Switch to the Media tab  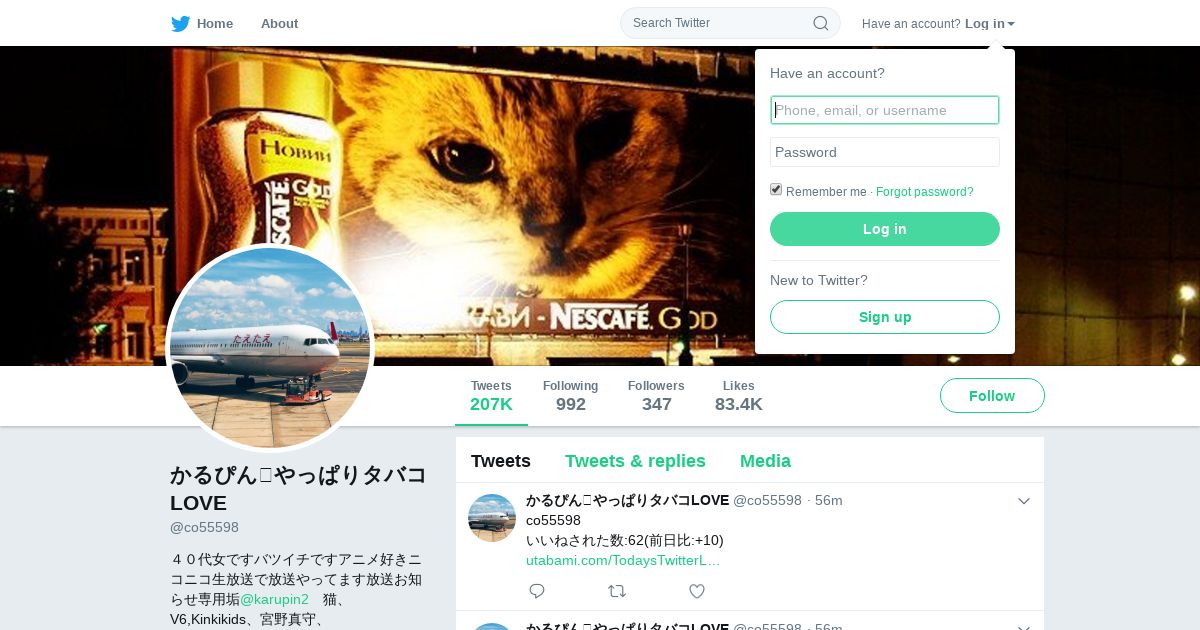click(x=765, y=461)
